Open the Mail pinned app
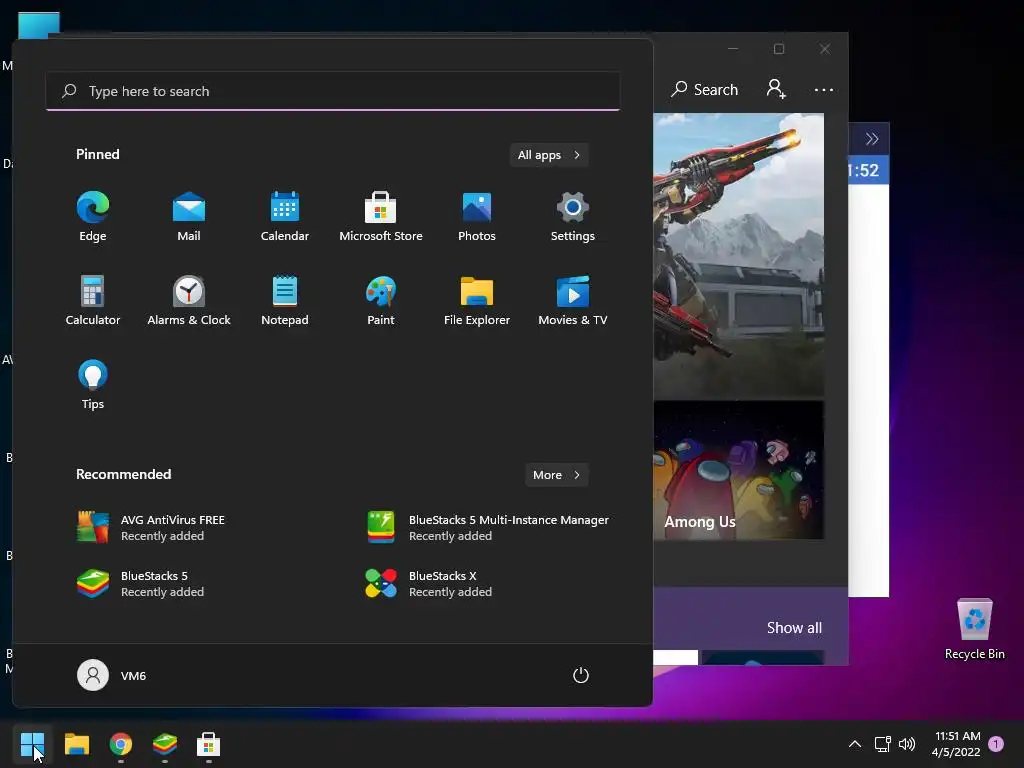 [189, 217]
